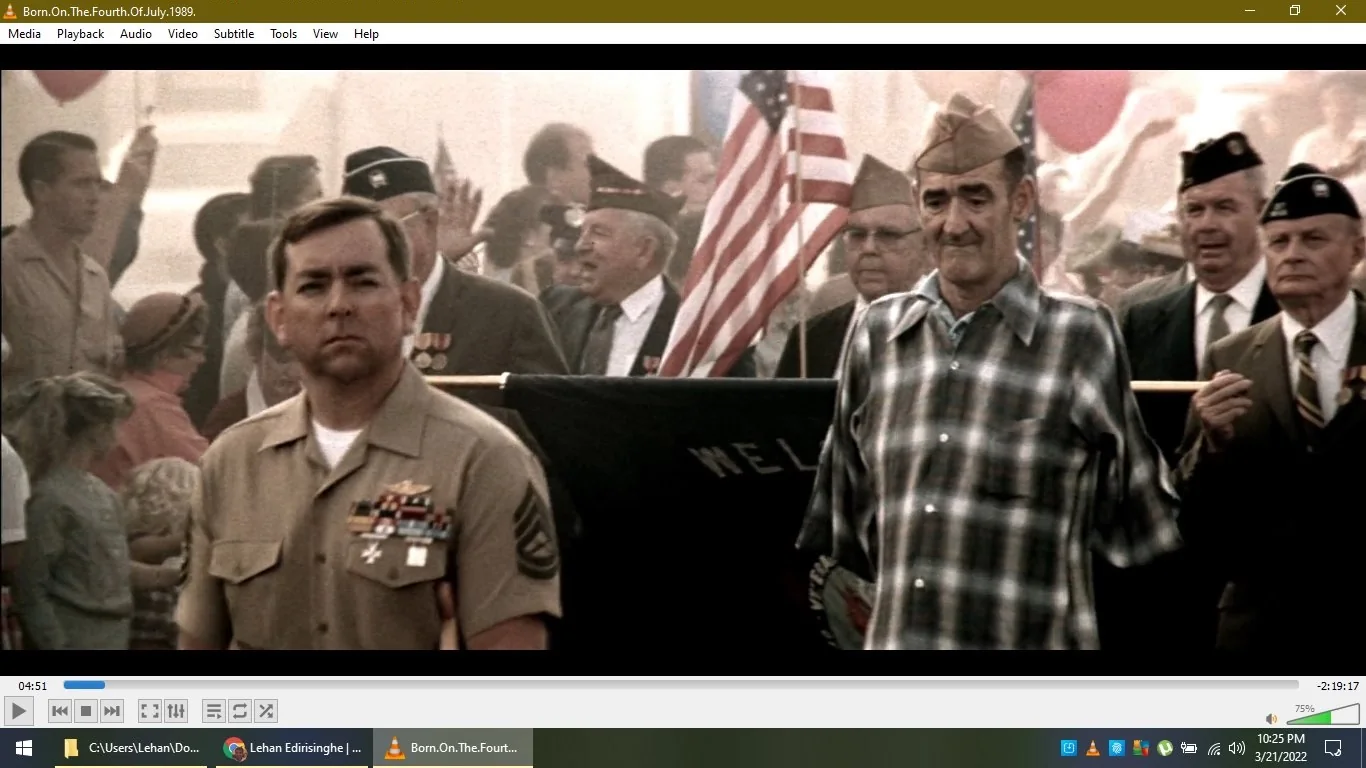Screen dimensions: 1366x768
Task: Set volume on the green volume slider
Action: 1323,714
